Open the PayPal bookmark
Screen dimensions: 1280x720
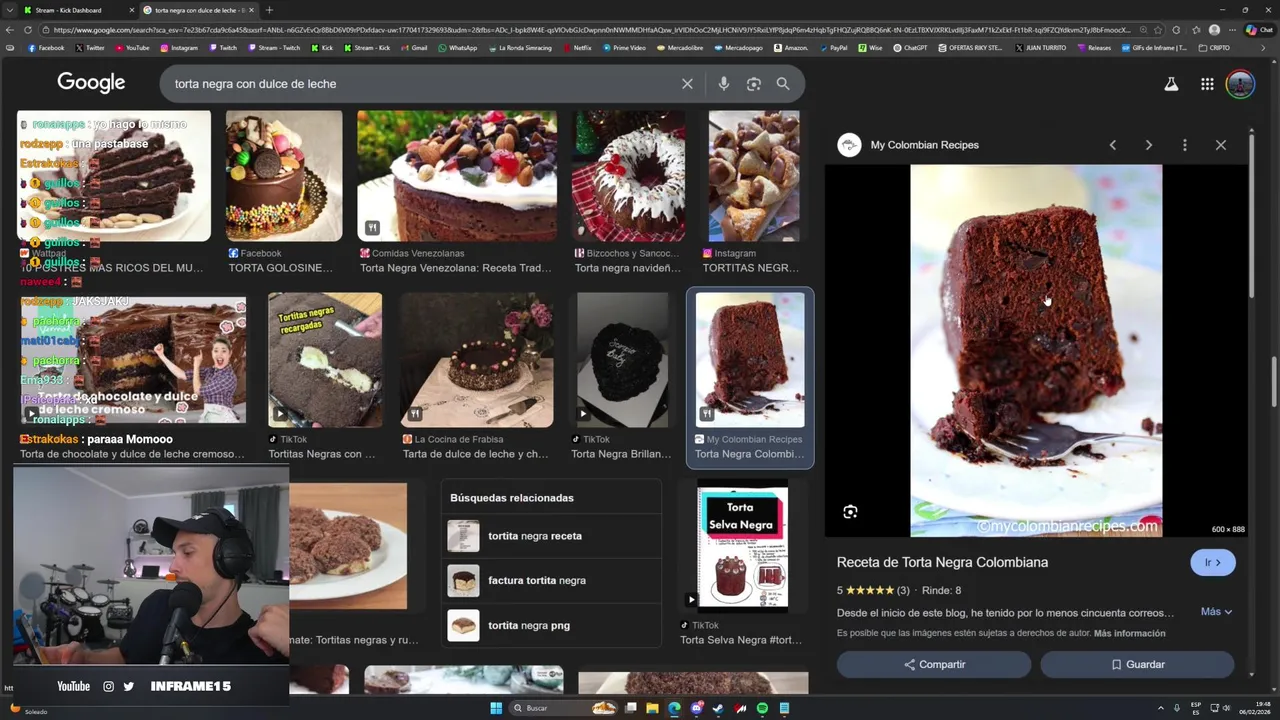[x=833, y=47]
